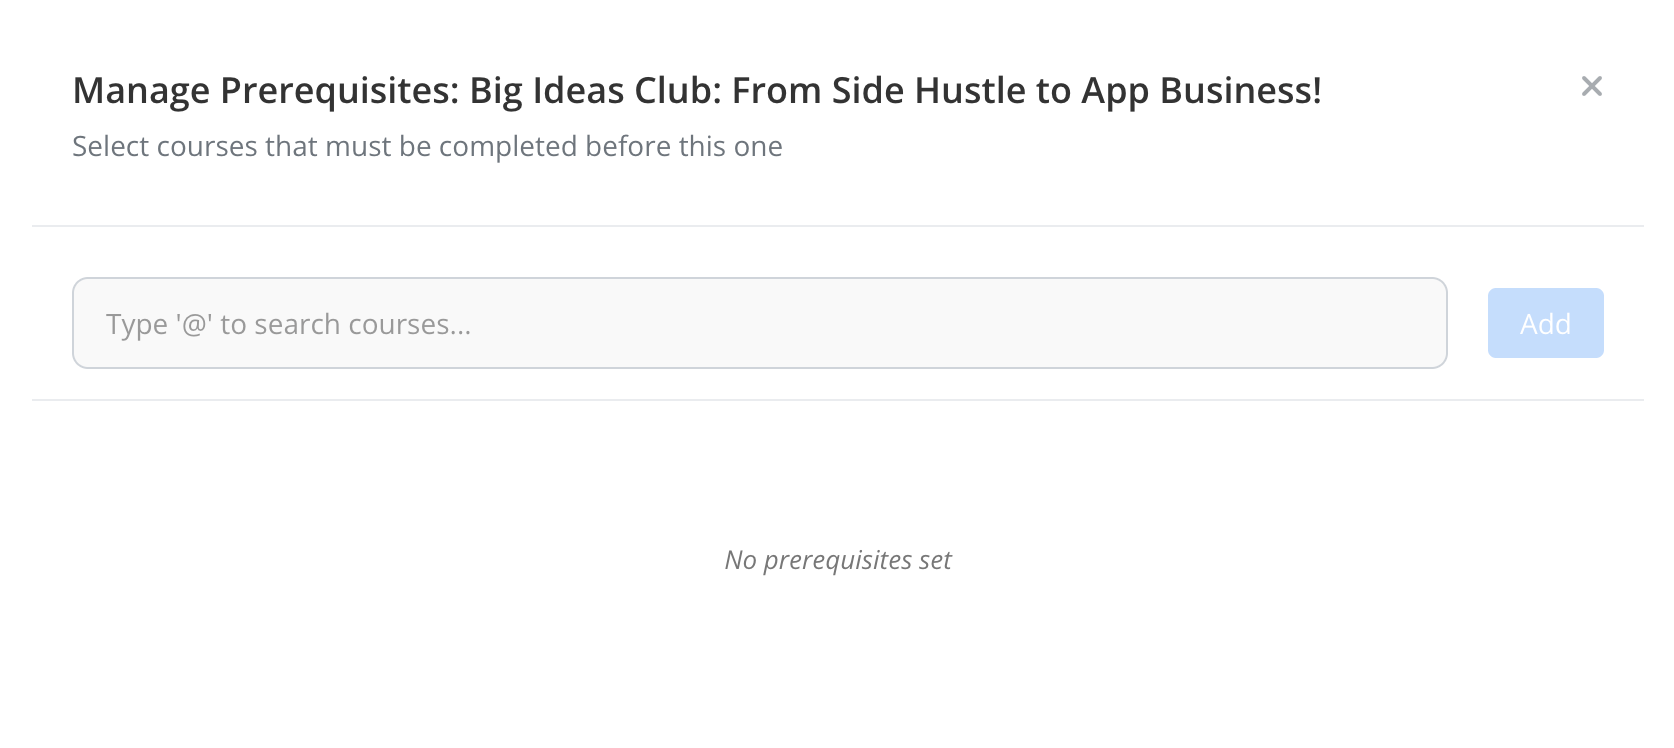The image size is (1674, 748).
Task: Click the X icon beside the title
Action: tap(1591, 87)
